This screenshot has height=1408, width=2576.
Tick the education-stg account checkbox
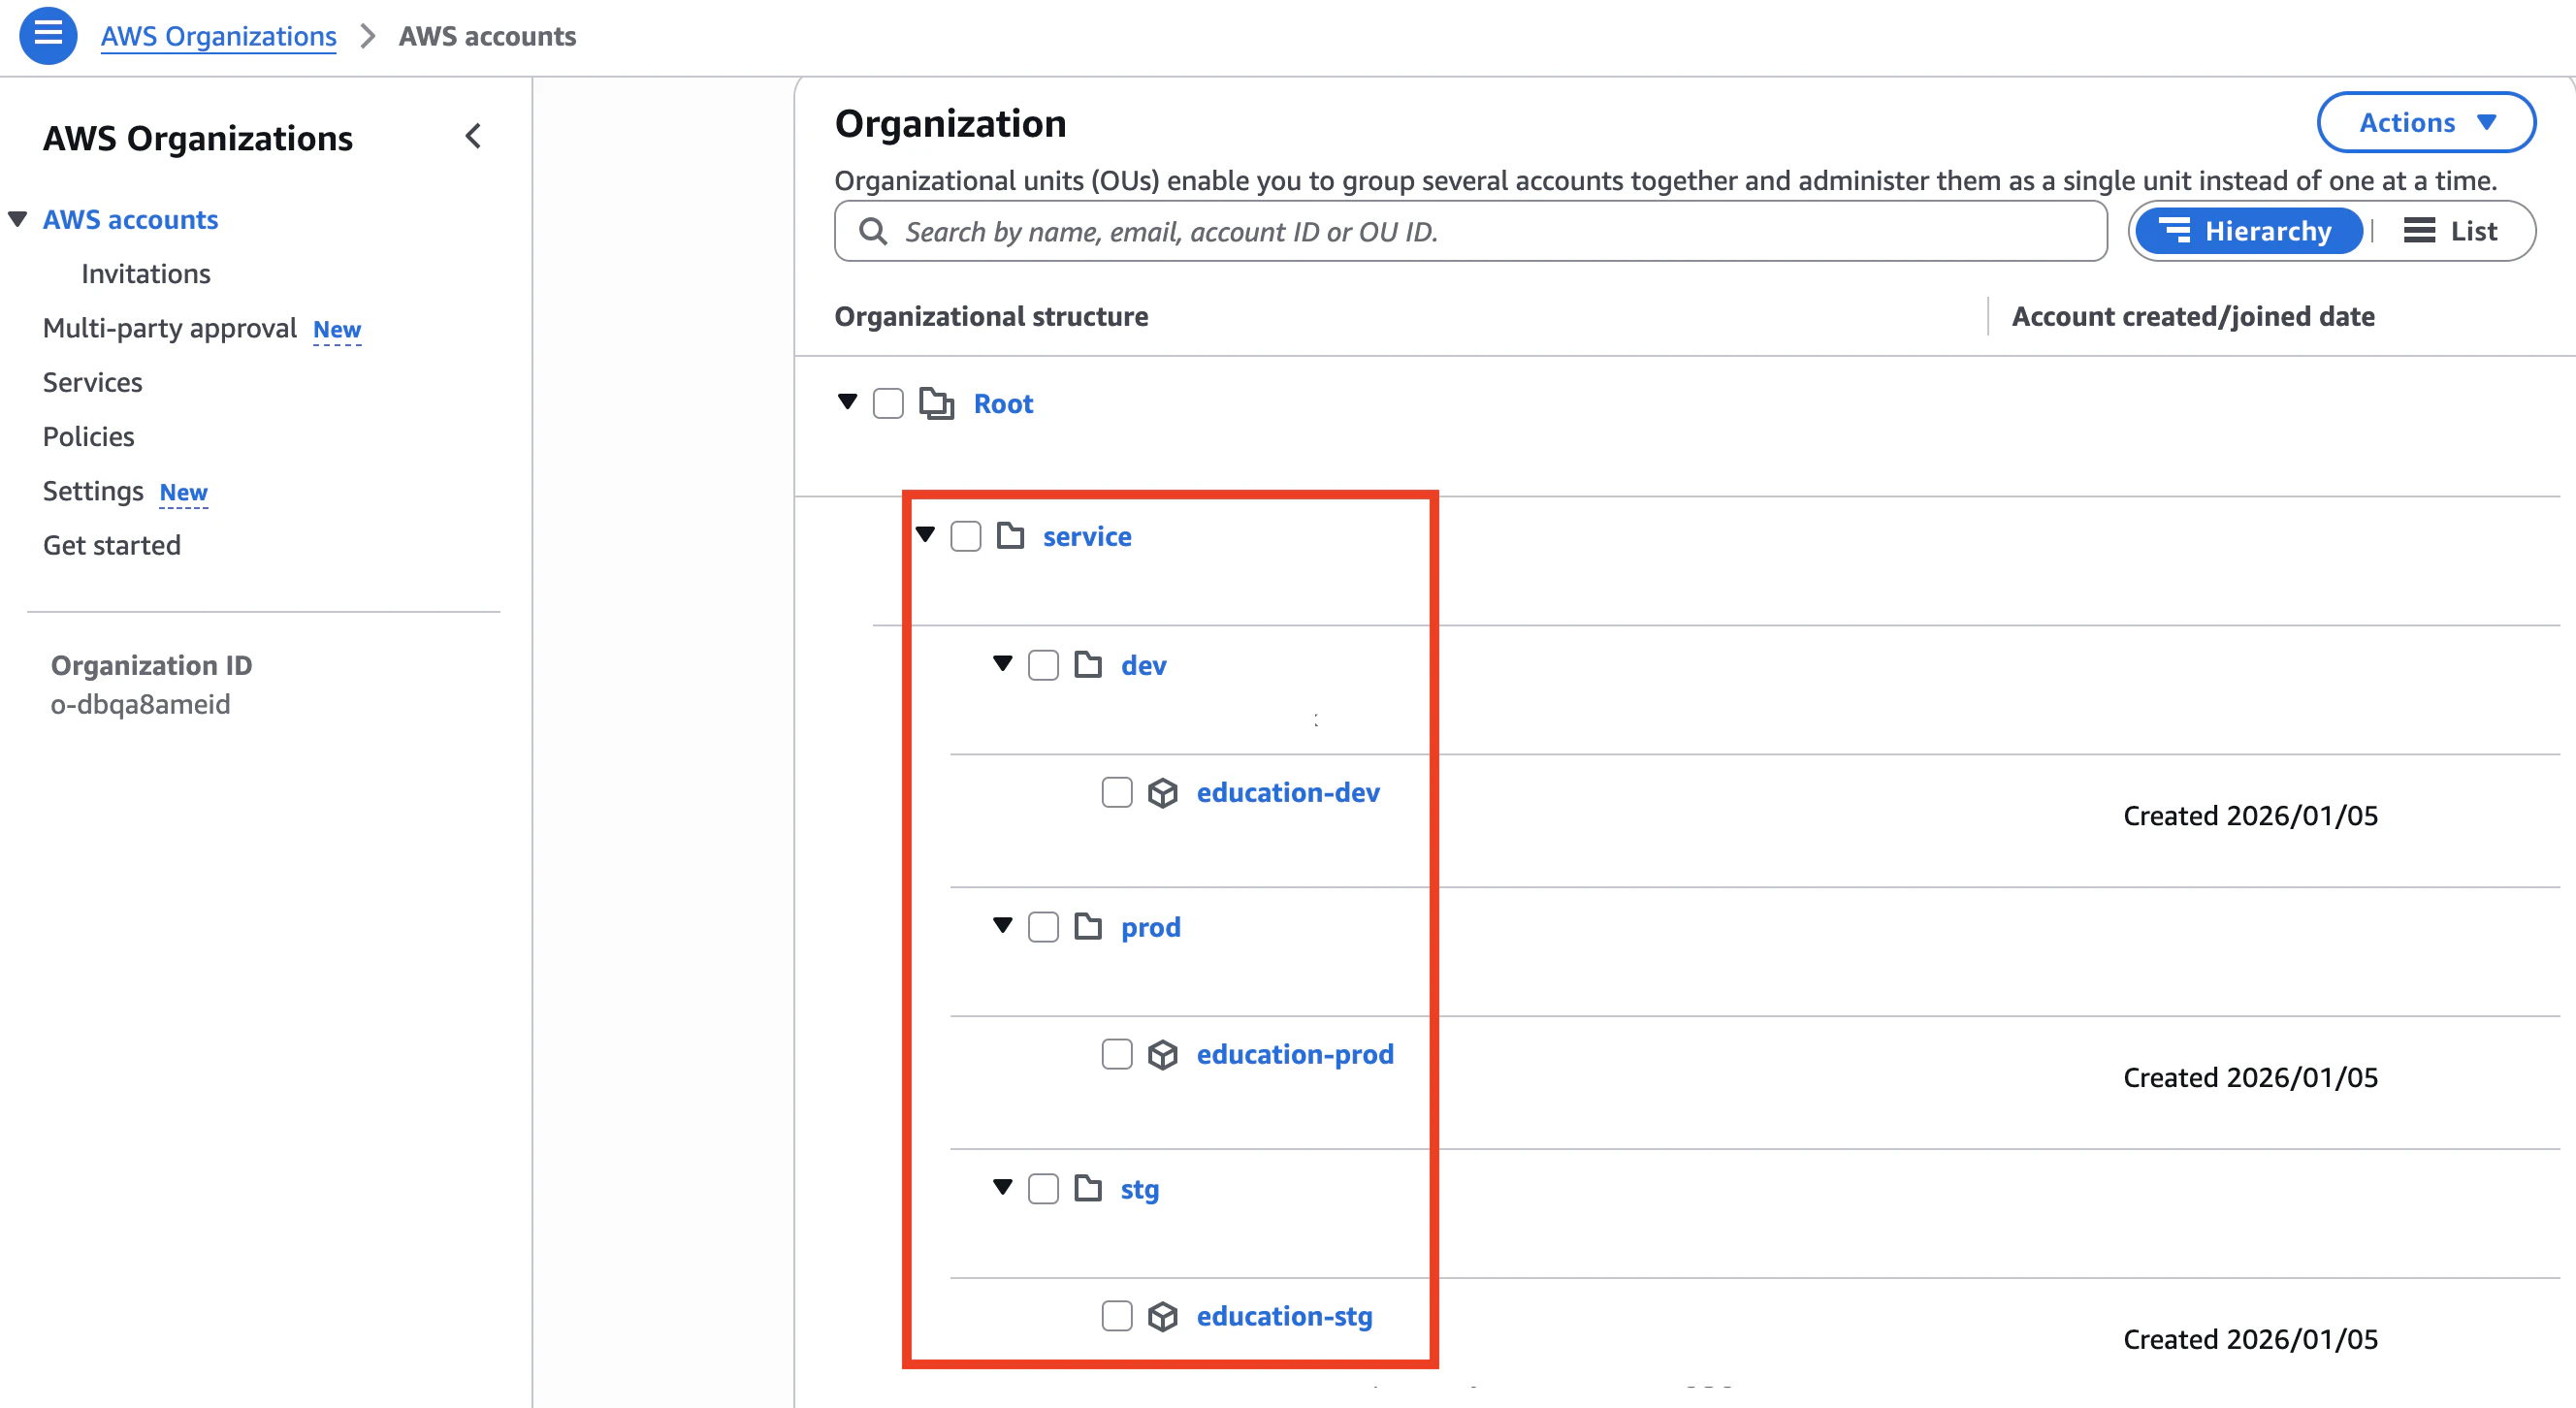[x=1117, y=1316]
